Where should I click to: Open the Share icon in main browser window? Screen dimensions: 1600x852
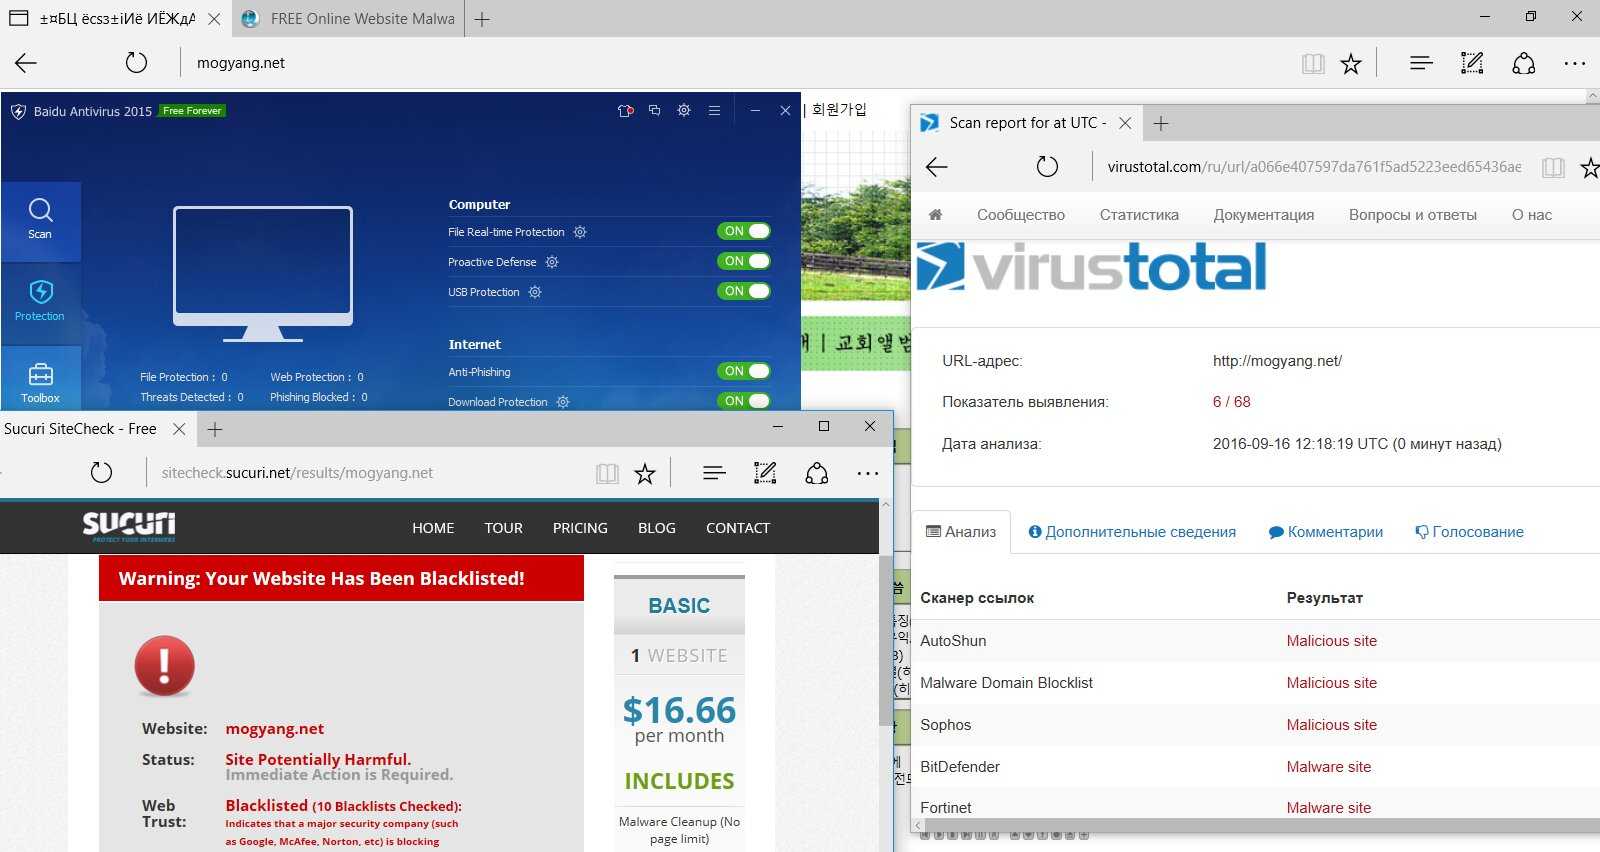(x=1524, y=63)
